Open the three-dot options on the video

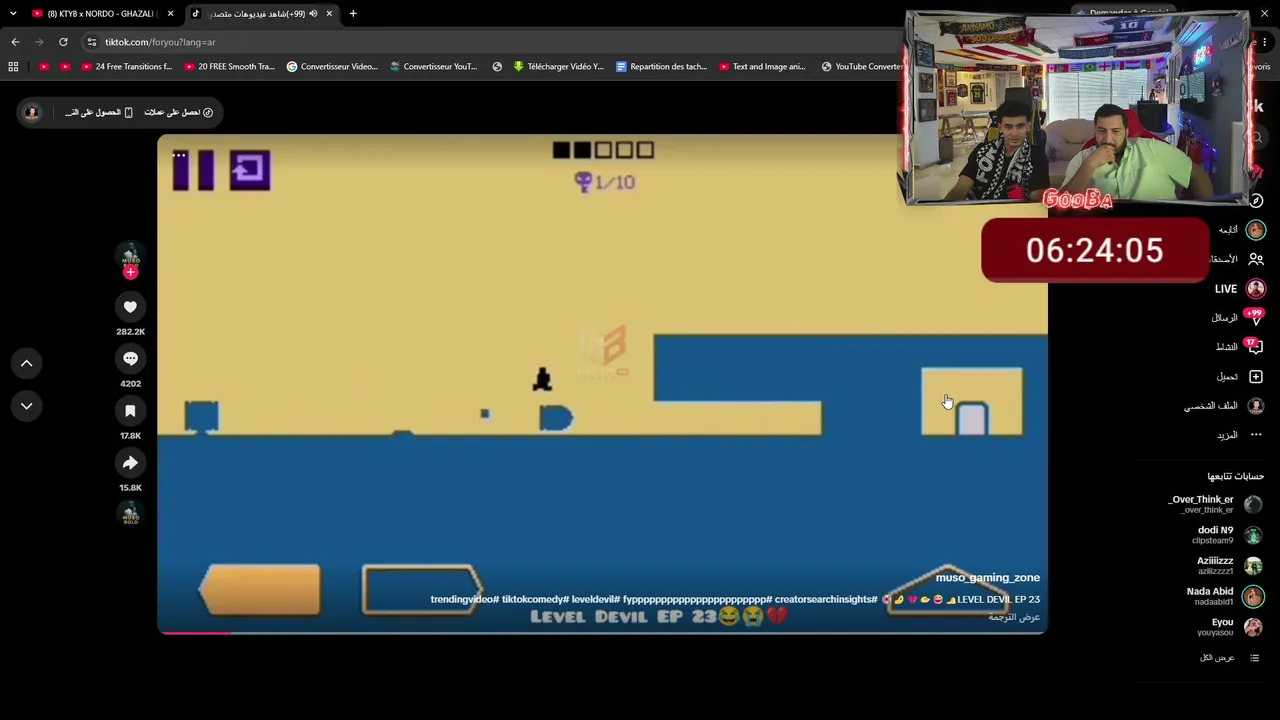[x=179, y=155]
